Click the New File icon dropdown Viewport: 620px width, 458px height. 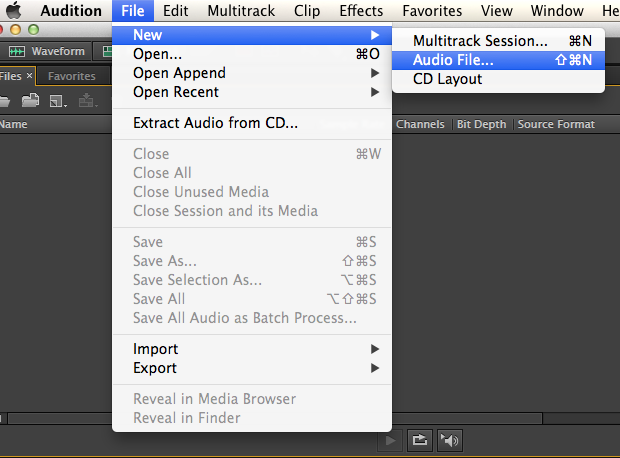(58, 100)
